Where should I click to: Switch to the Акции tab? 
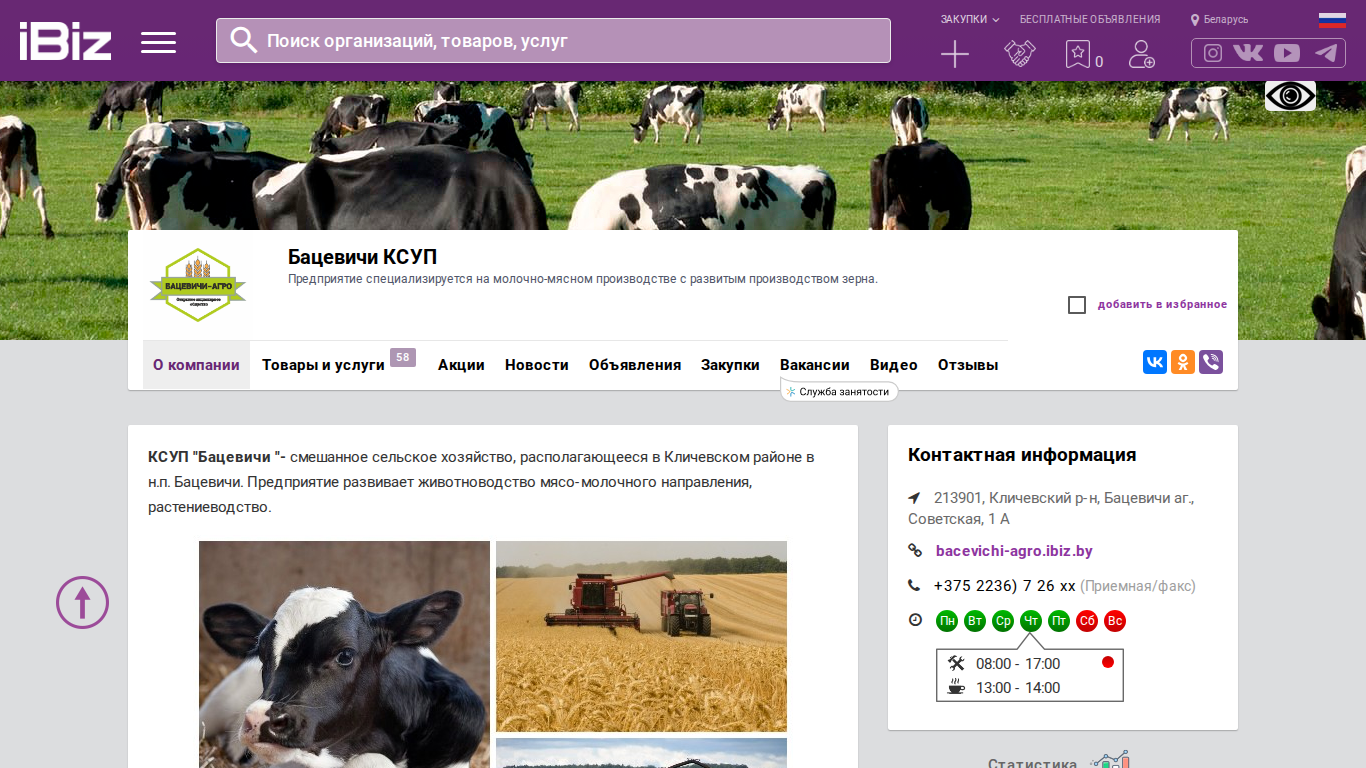[x=461, y=365]
